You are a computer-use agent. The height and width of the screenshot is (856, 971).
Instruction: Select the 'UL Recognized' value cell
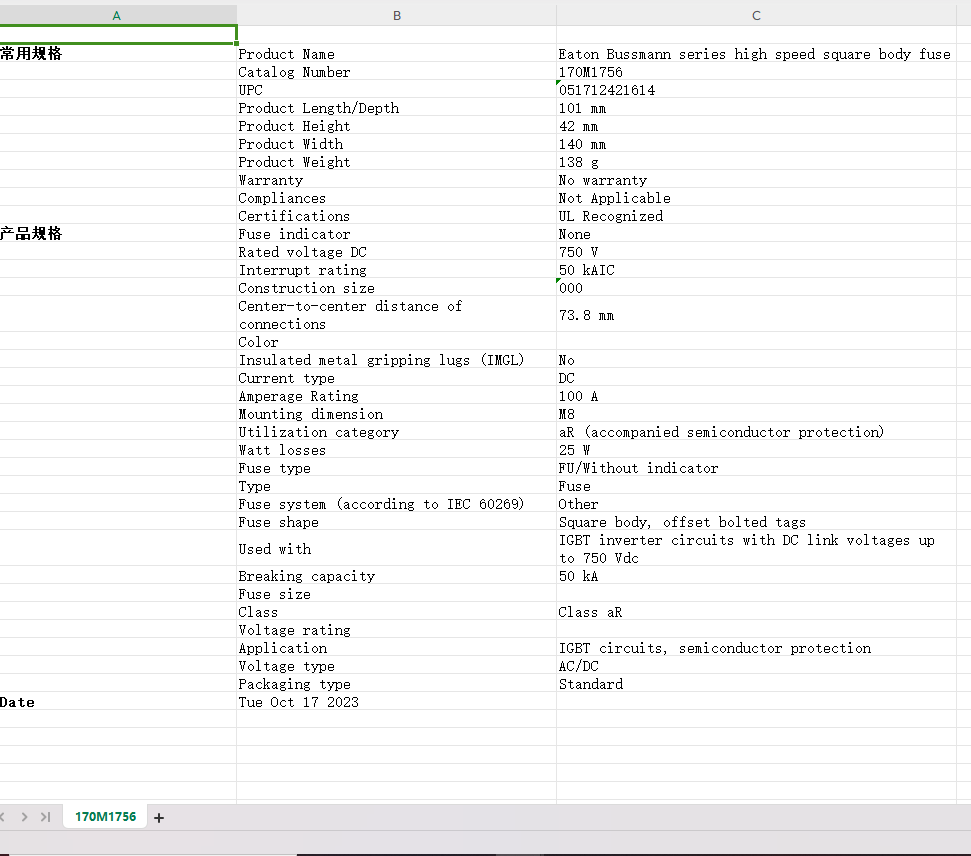756,216
